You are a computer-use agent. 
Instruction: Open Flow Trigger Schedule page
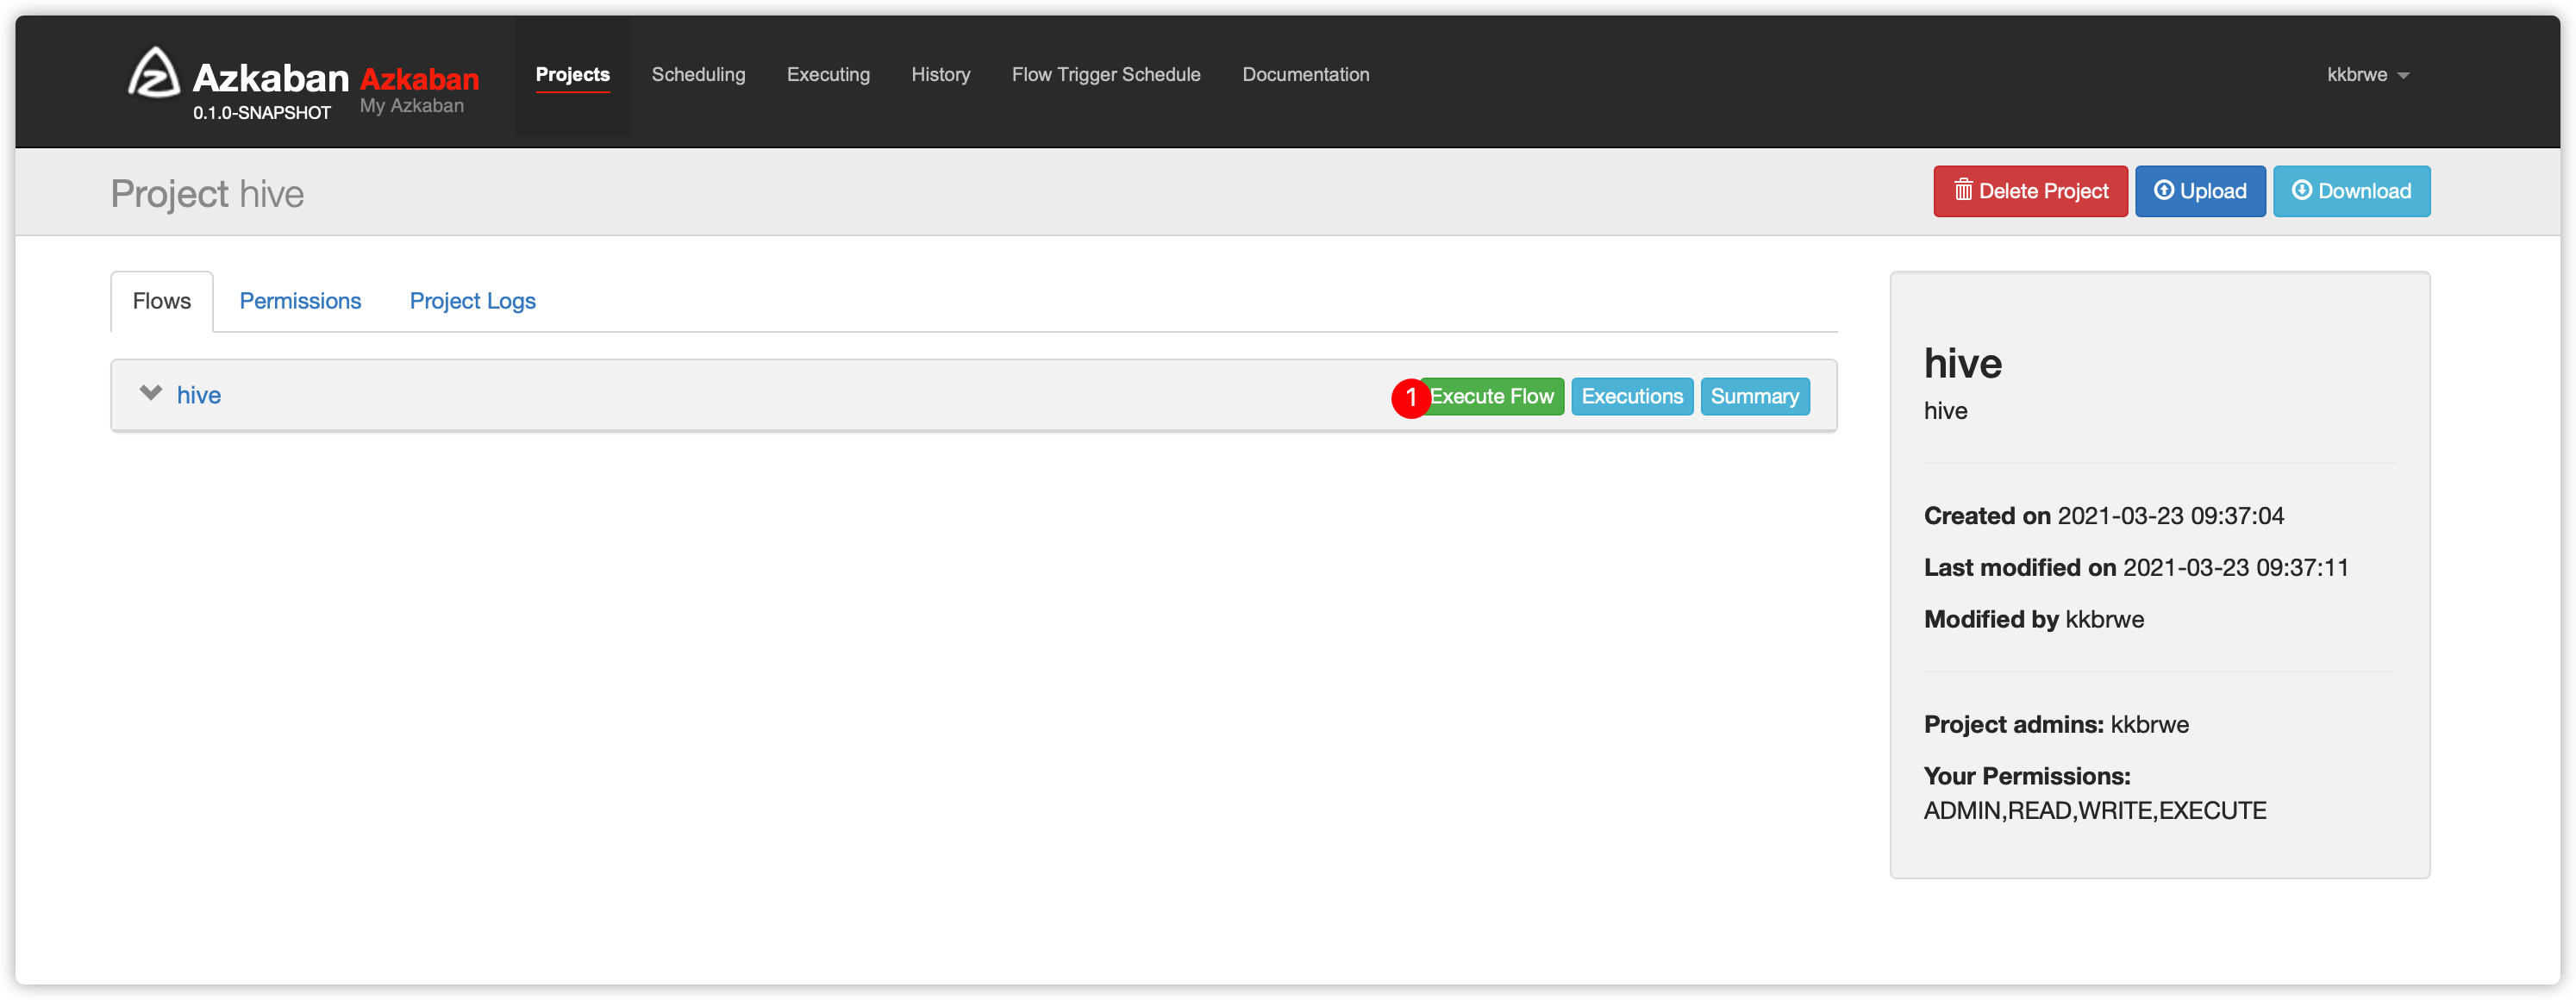1105,75
